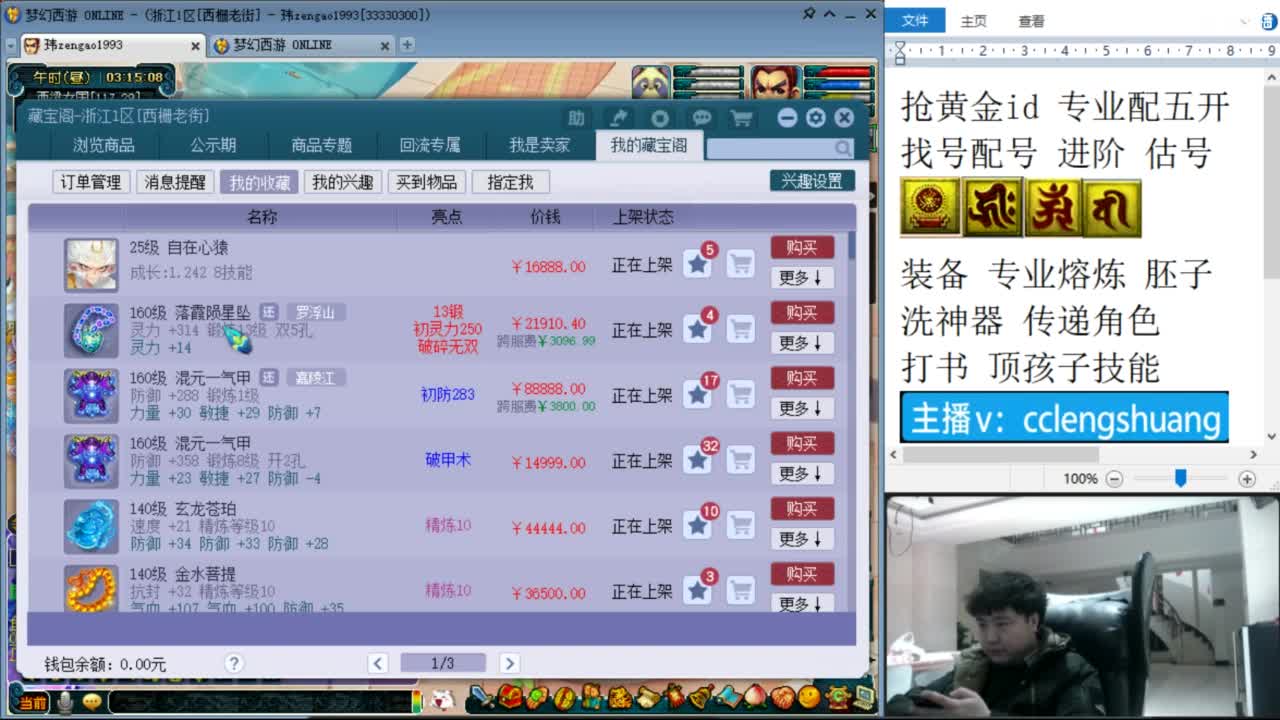Add 自在心猿 to shopping cart
The height and width of the screenshot is (720, 1280).
click(x=740, y=264)
